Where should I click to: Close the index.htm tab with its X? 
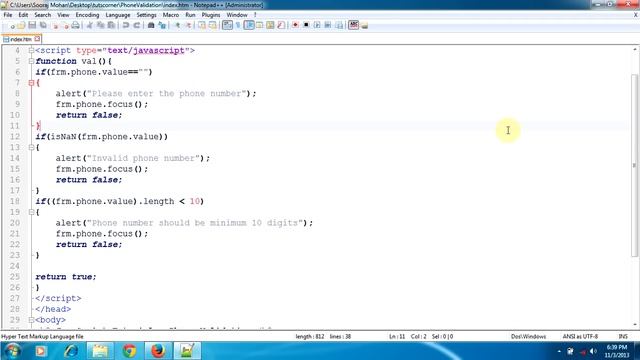(37, 39)
